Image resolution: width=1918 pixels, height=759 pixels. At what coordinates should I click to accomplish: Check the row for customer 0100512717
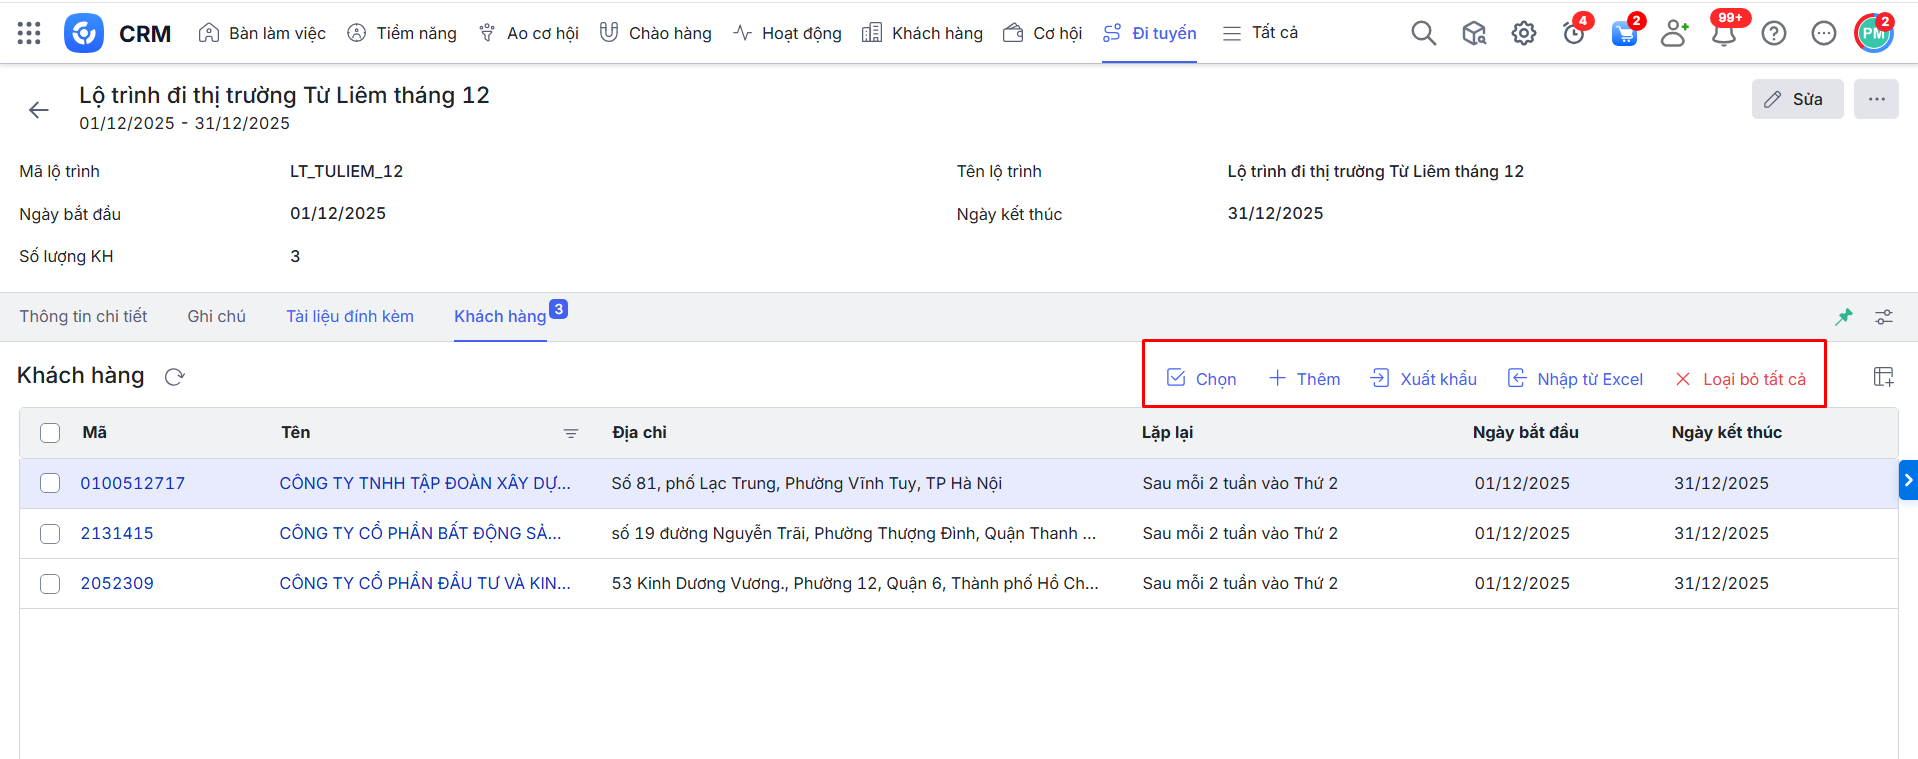point(50,483)
